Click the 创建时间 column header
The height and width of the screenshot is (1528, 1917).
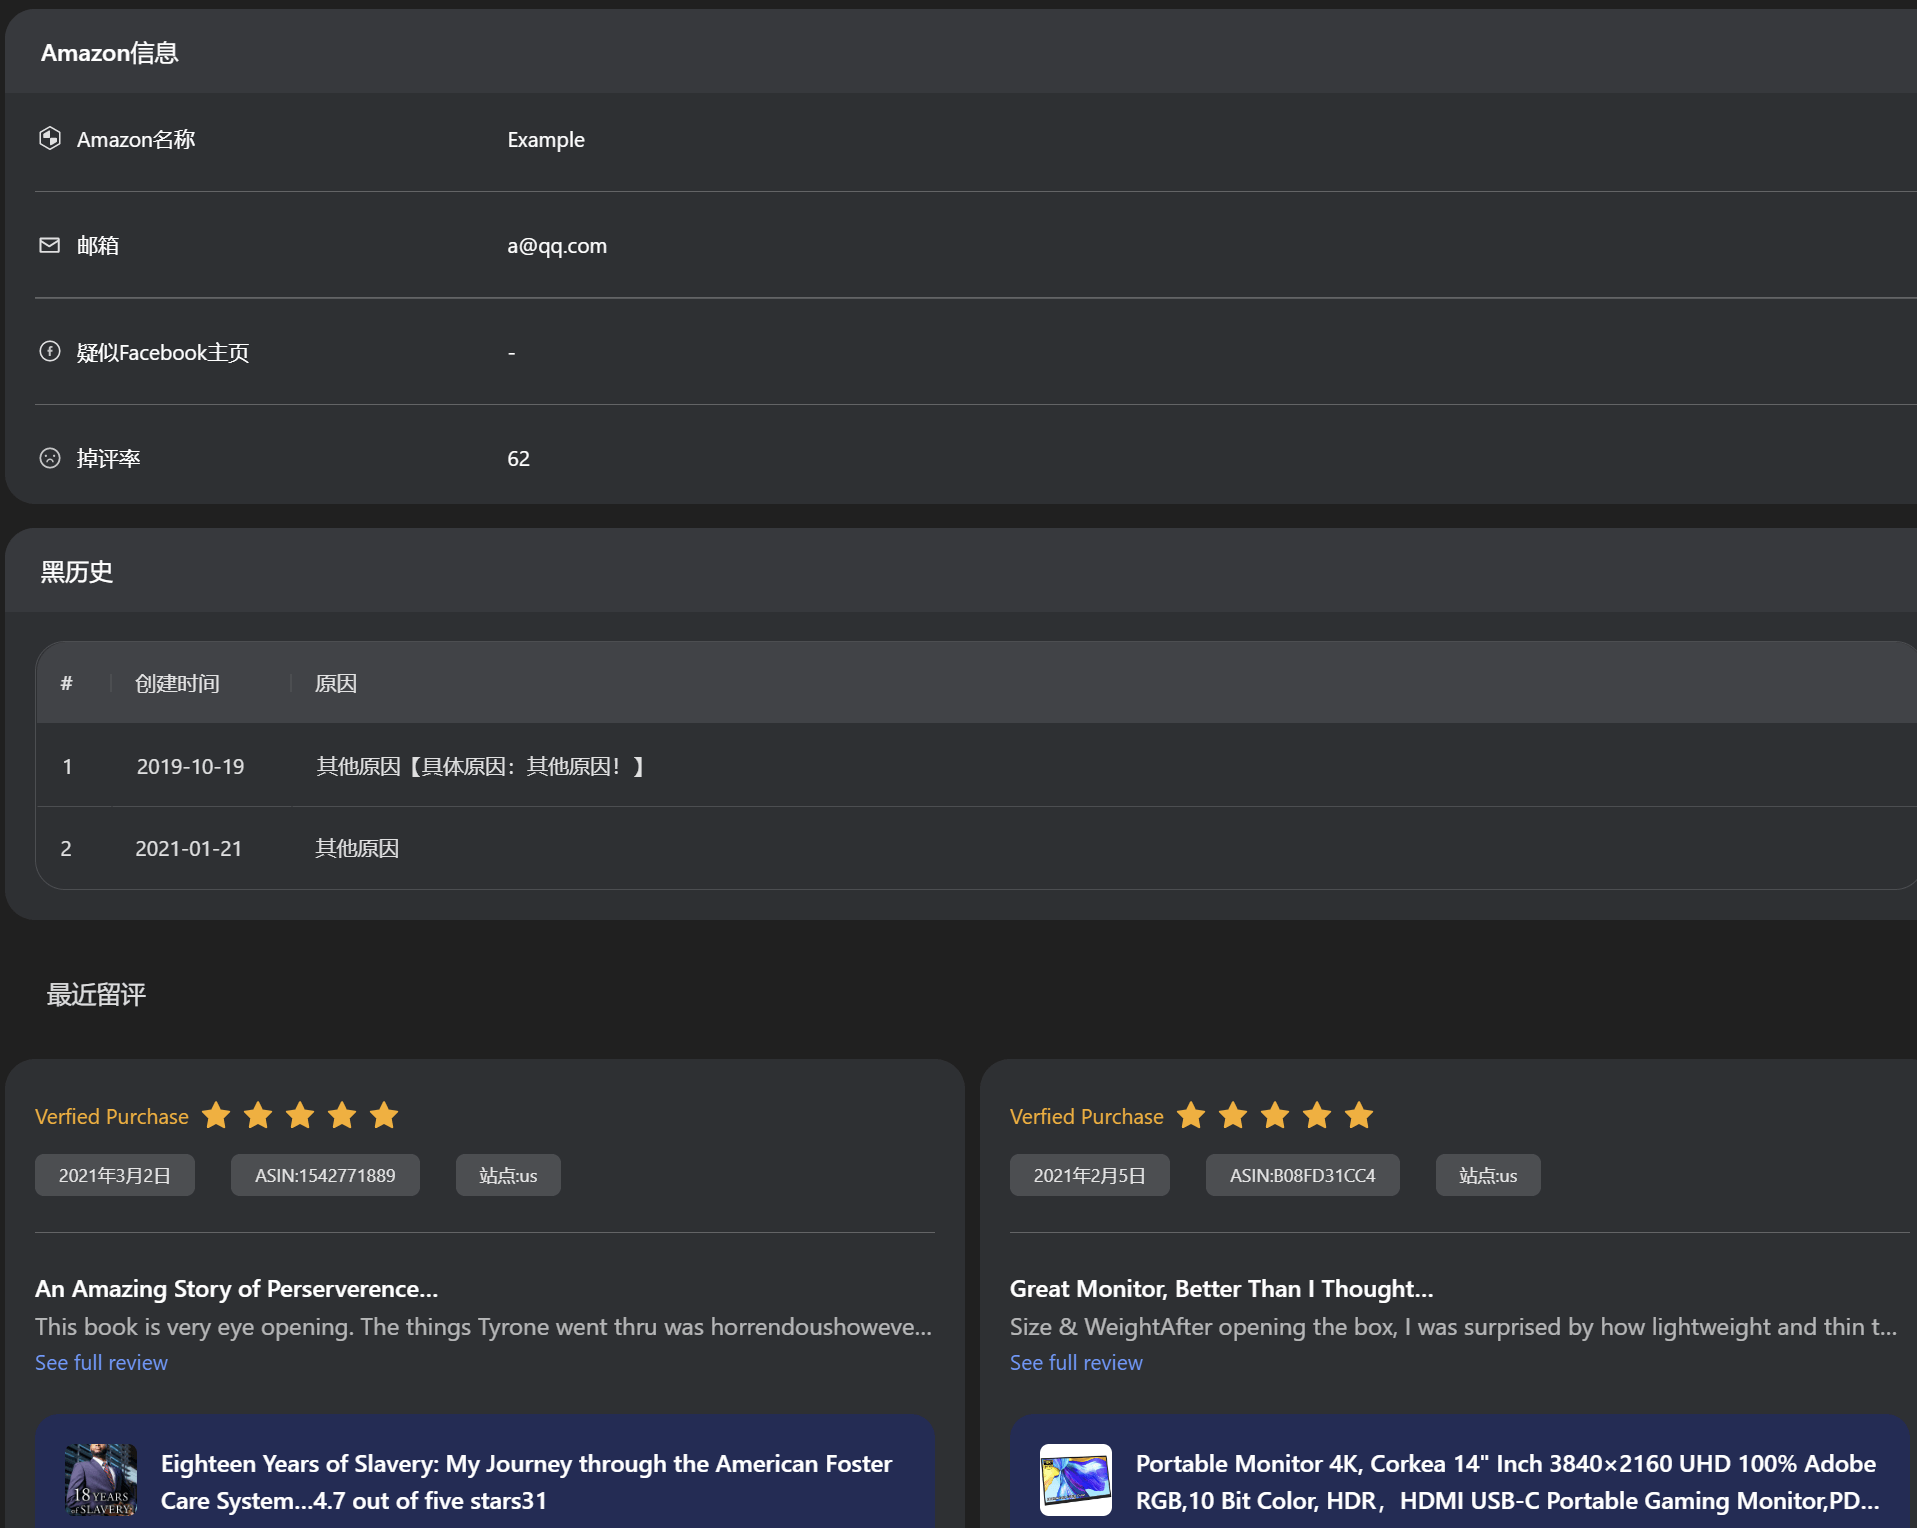pyautogui.click(x=177, y=683)
